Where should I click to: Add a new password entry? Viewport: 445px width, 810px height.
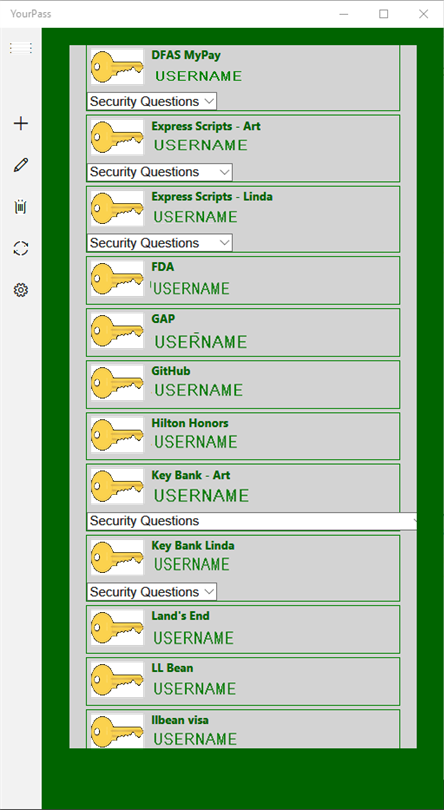21,123
